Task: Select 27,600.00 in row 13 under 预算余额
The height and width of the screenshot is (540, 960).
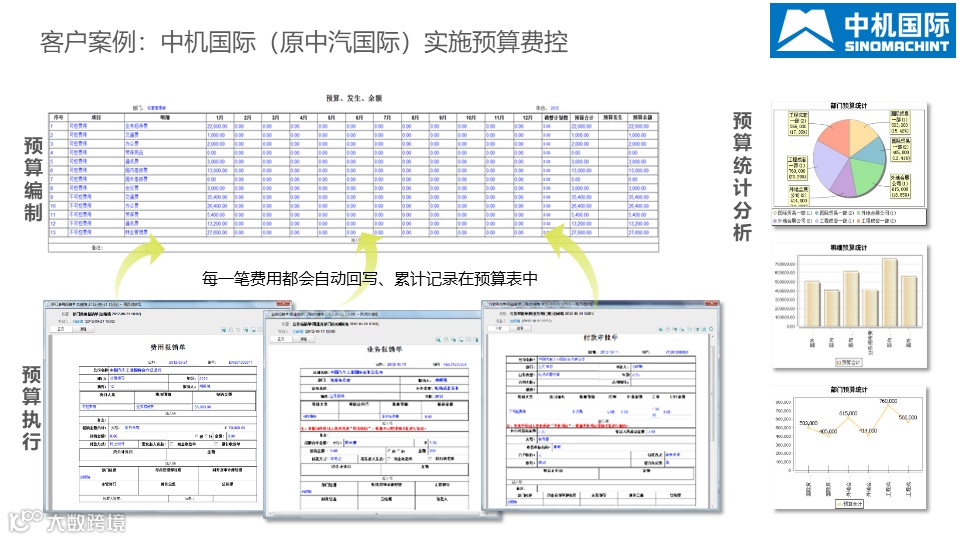Action: [x=639, y=233]
